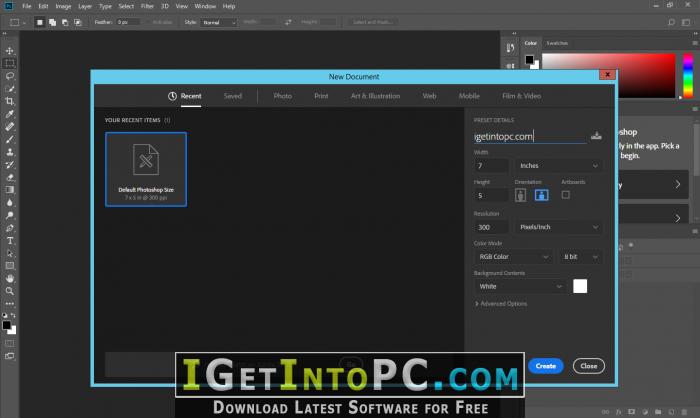Open the Edit Toolbar three-dots button
Viewport: 700px width, 418px height.
(9, 304)
